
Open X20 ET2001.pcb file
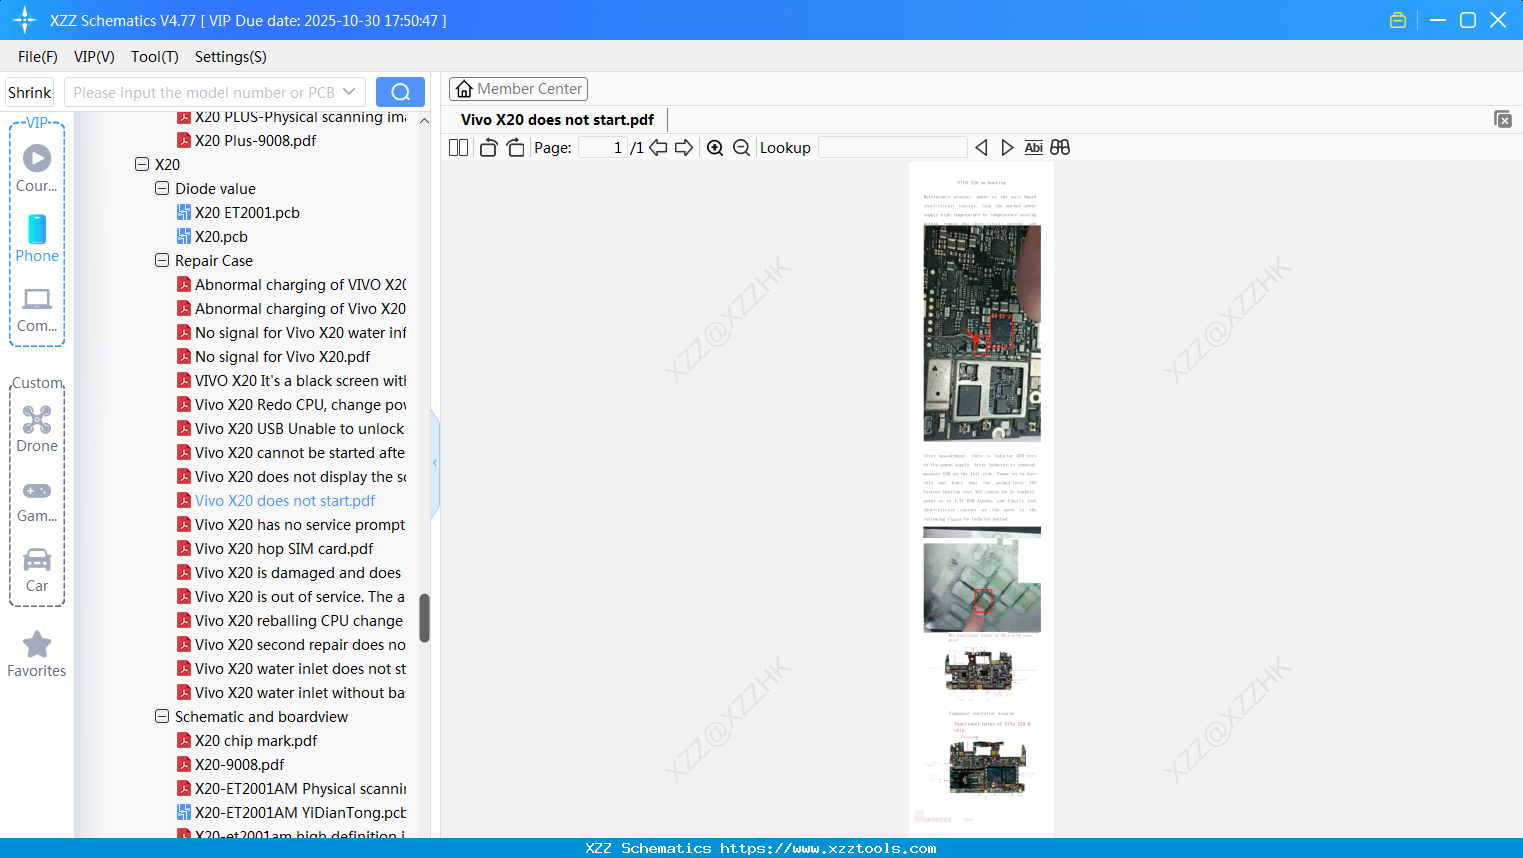click(x=247, y=213)
